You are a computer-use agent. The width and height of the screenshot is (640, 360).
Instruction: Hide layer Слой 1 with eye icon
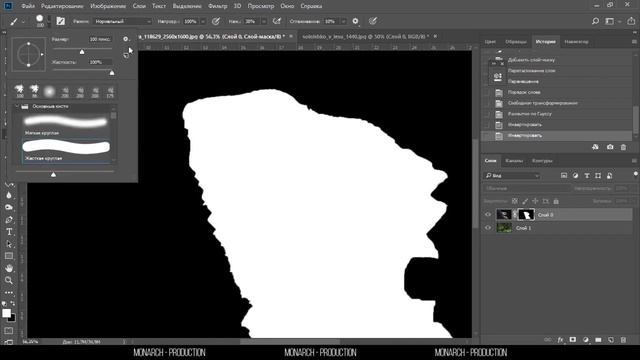(x=488, y=228)
